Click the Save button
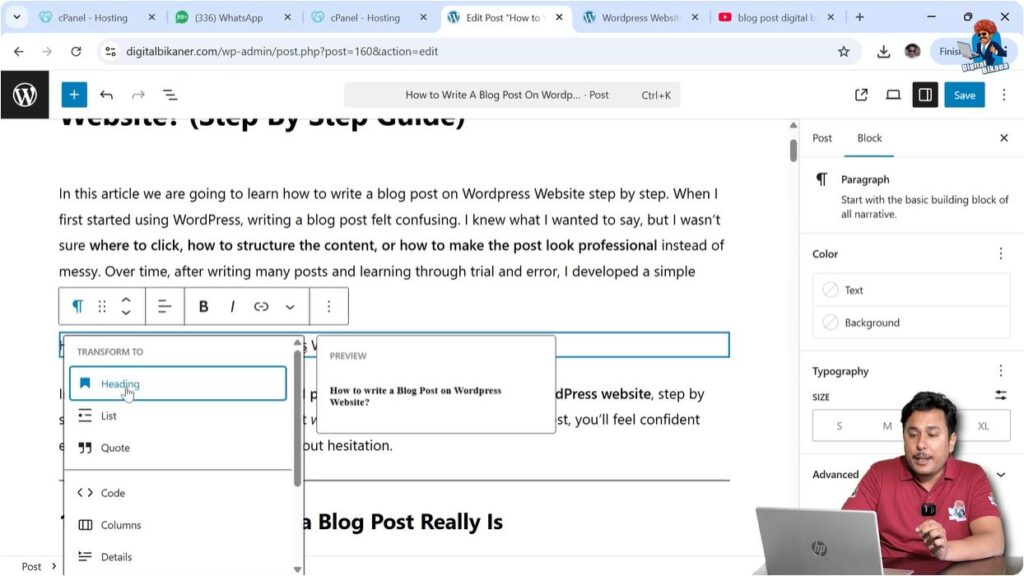Screen dimensions: 1024x576 coord(963,94)
